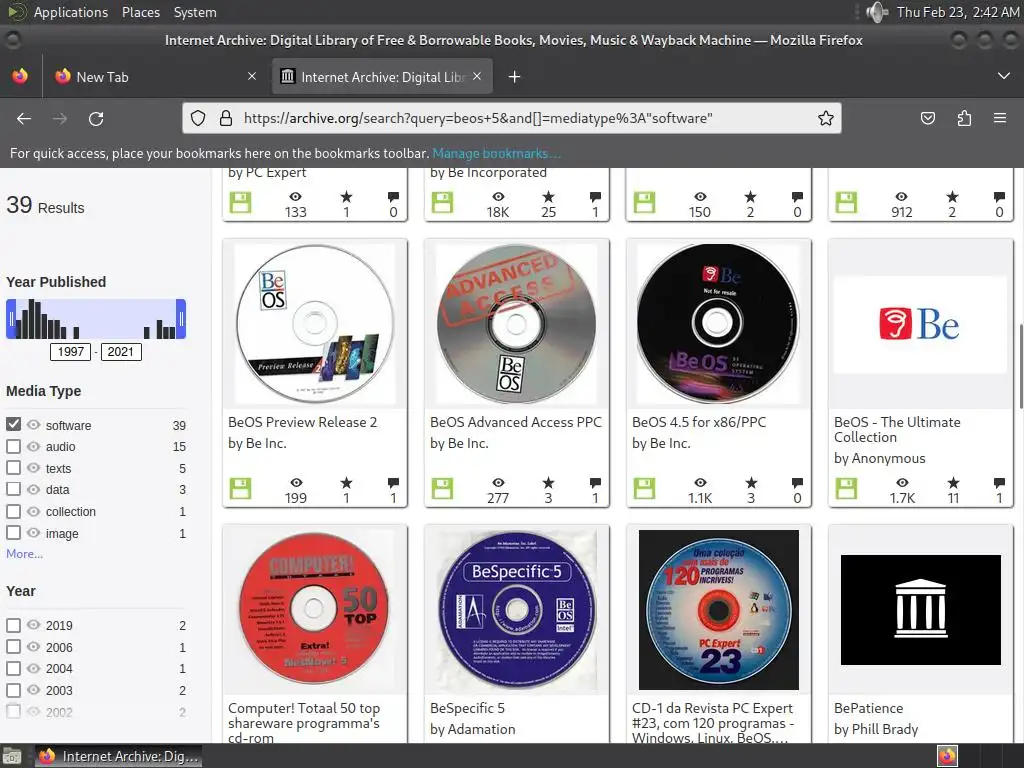The image size is (1024, 768).
Task: Open a new tab with plus button
Action: [x=515, y=77]
